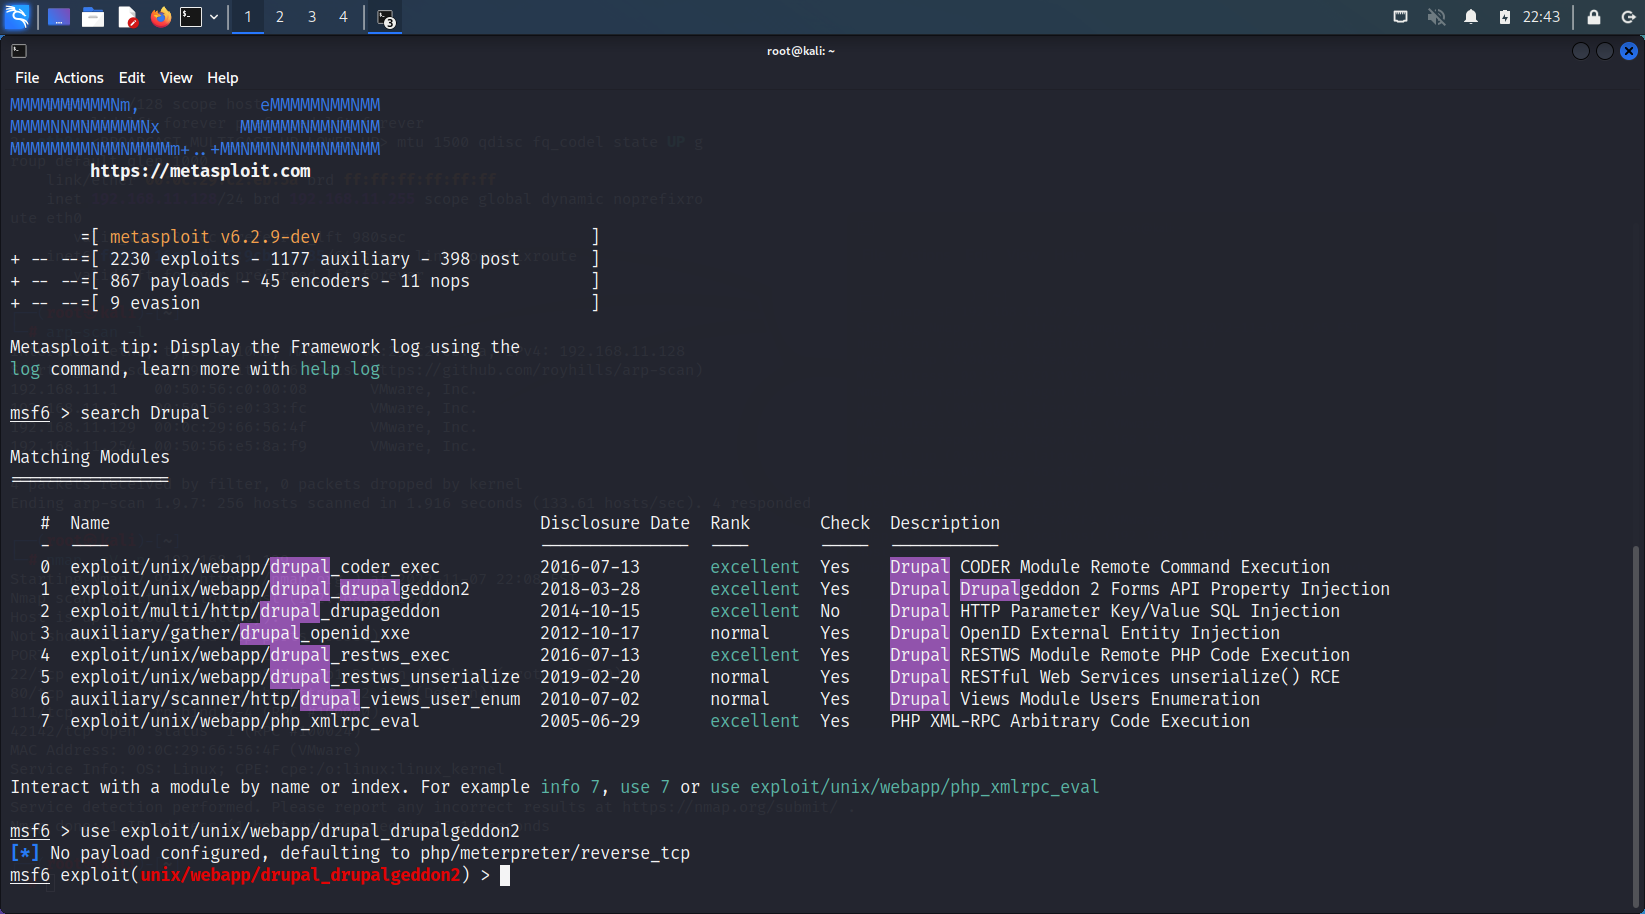Click the drupal_restws_exec module name

[x=260, y=655]
